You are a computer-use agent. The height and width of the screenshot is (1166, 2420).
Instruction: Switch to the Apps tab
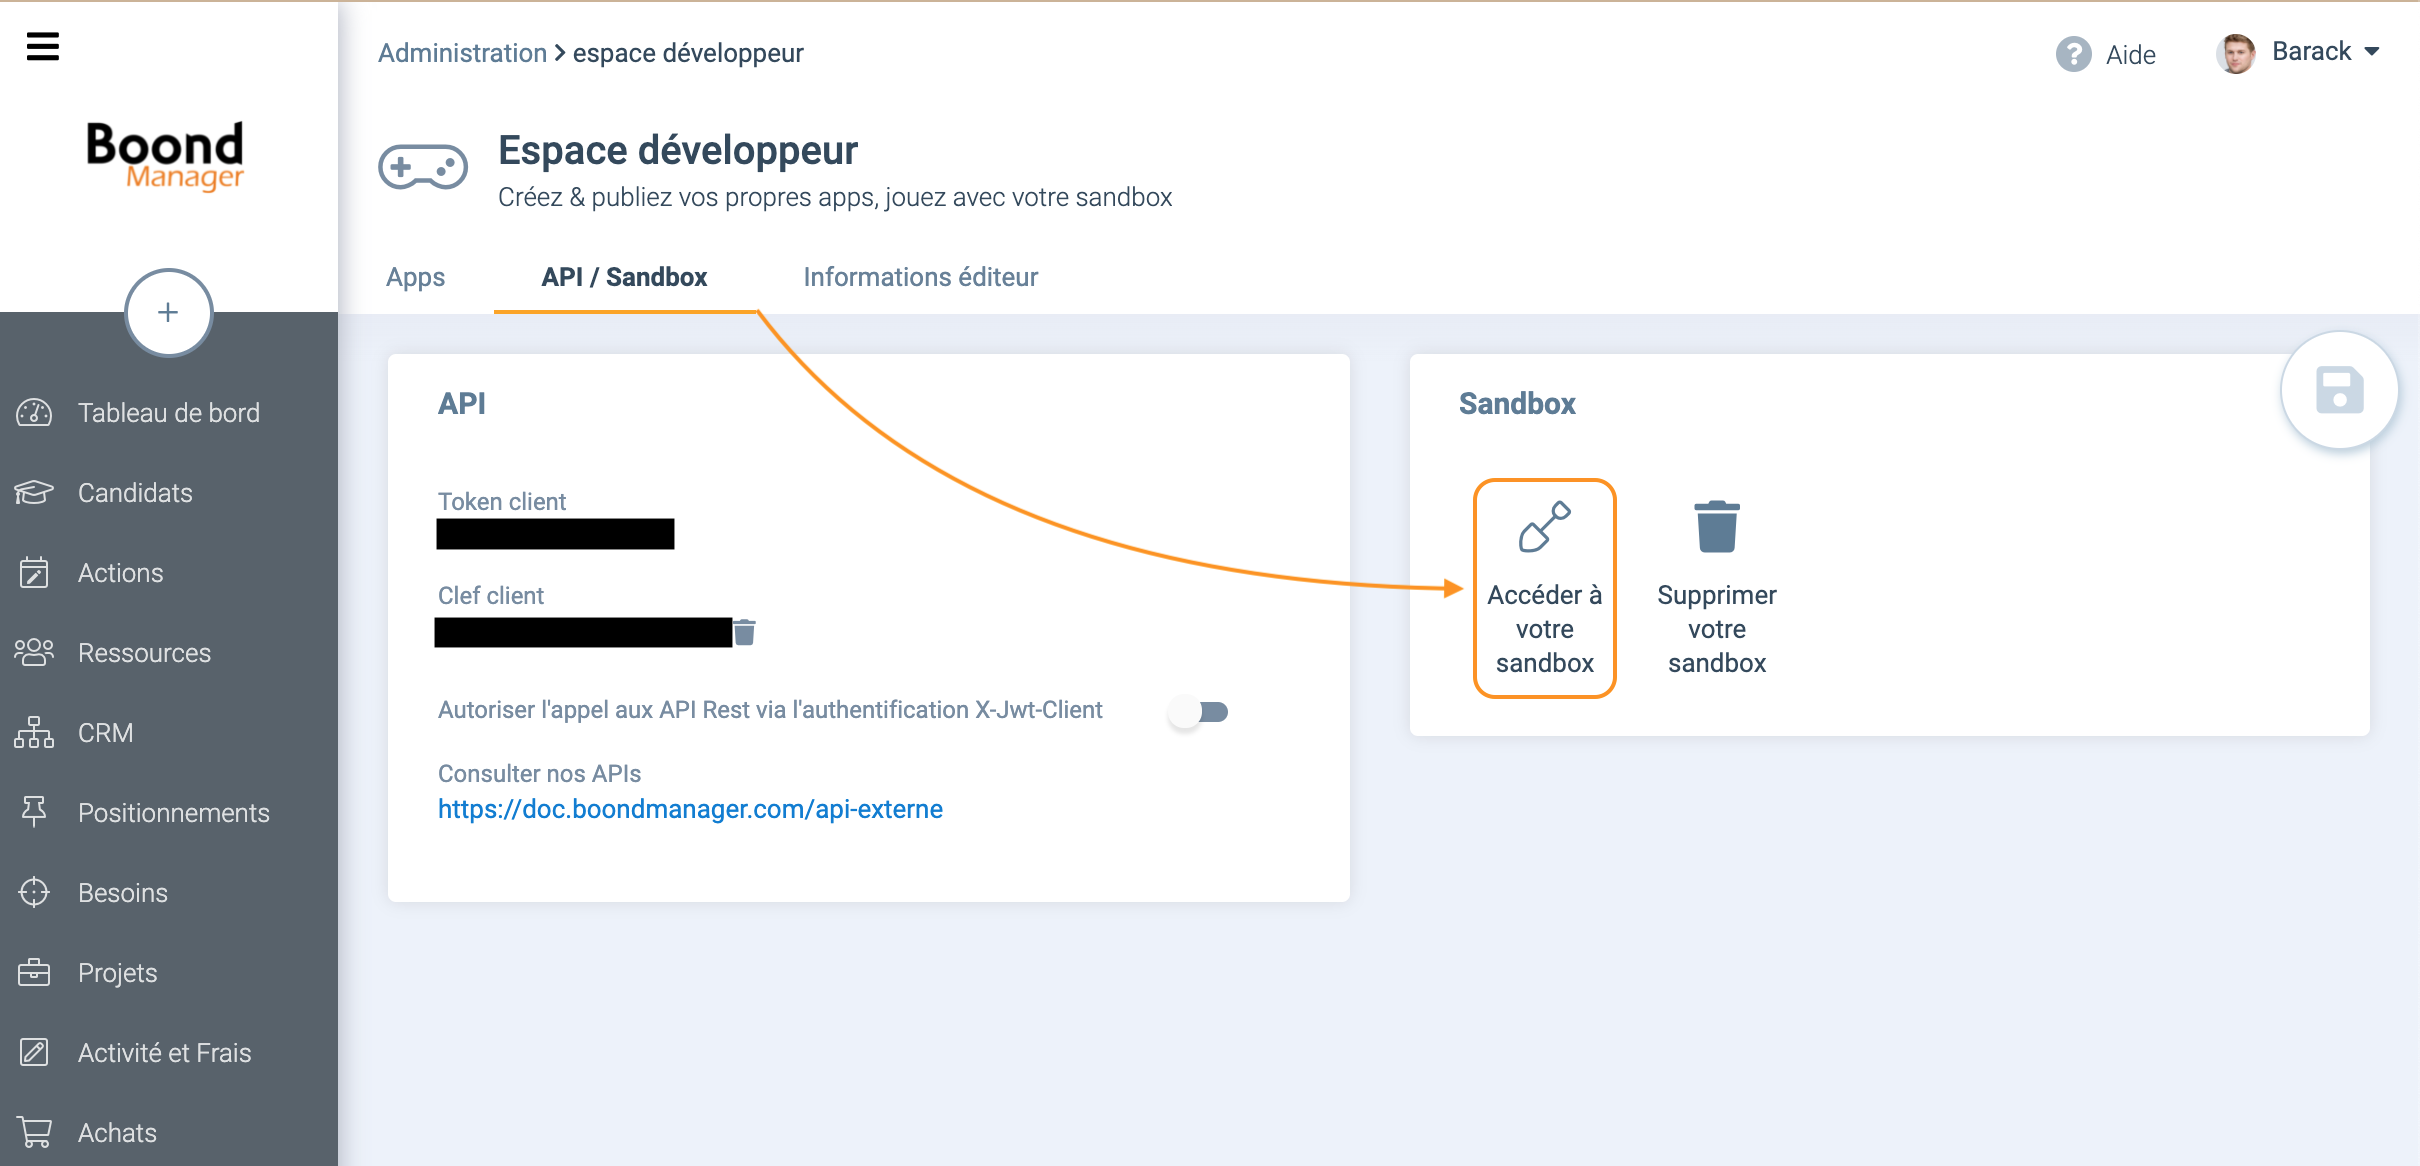click(x=416, y=277)
